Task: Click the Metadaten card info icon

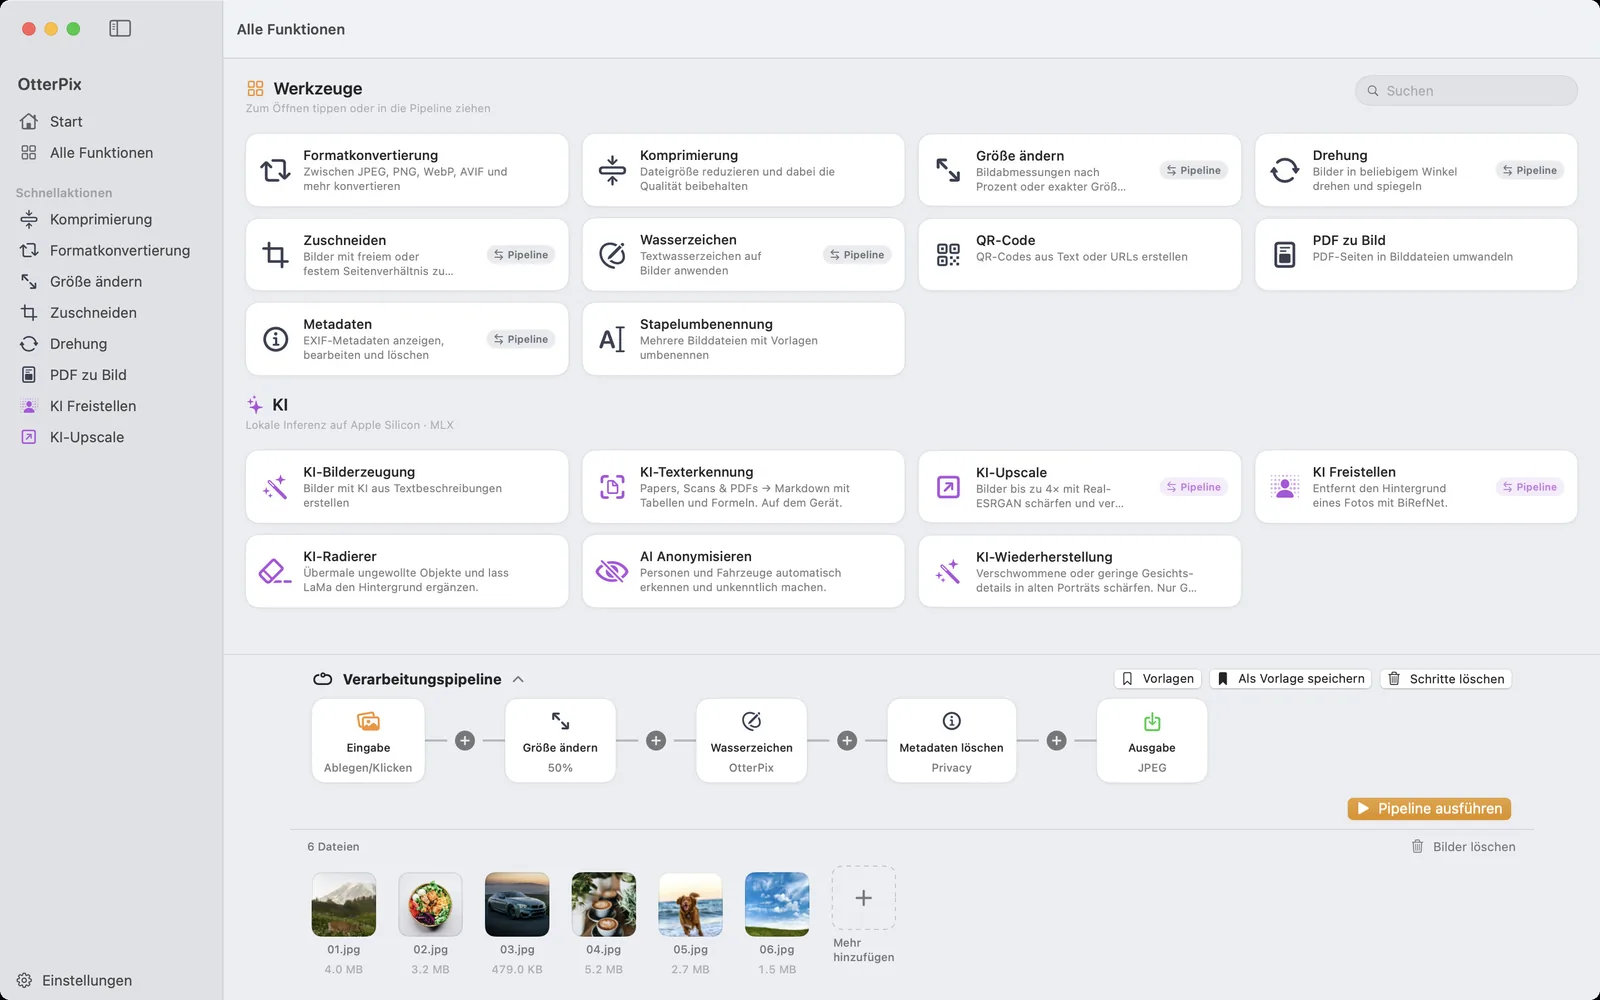Action: 275,339
